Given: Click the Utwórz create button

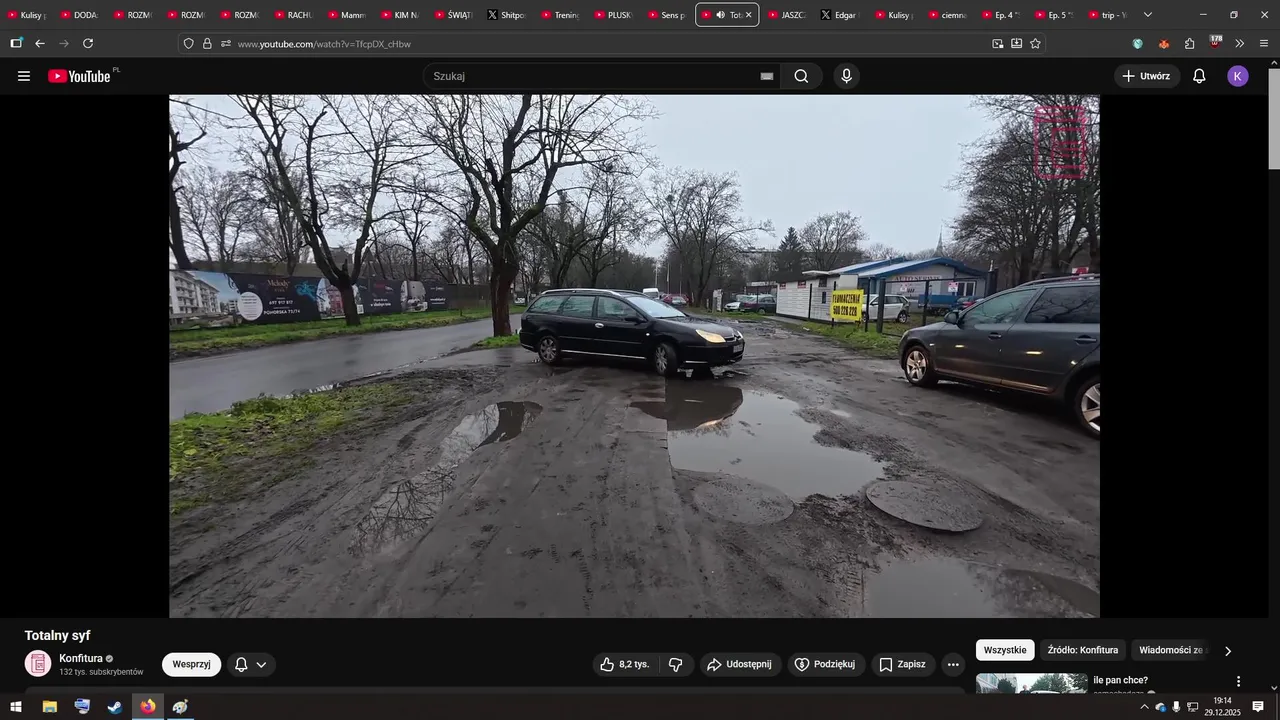Looking at the screenshot, I should (x=1147, y=76).
